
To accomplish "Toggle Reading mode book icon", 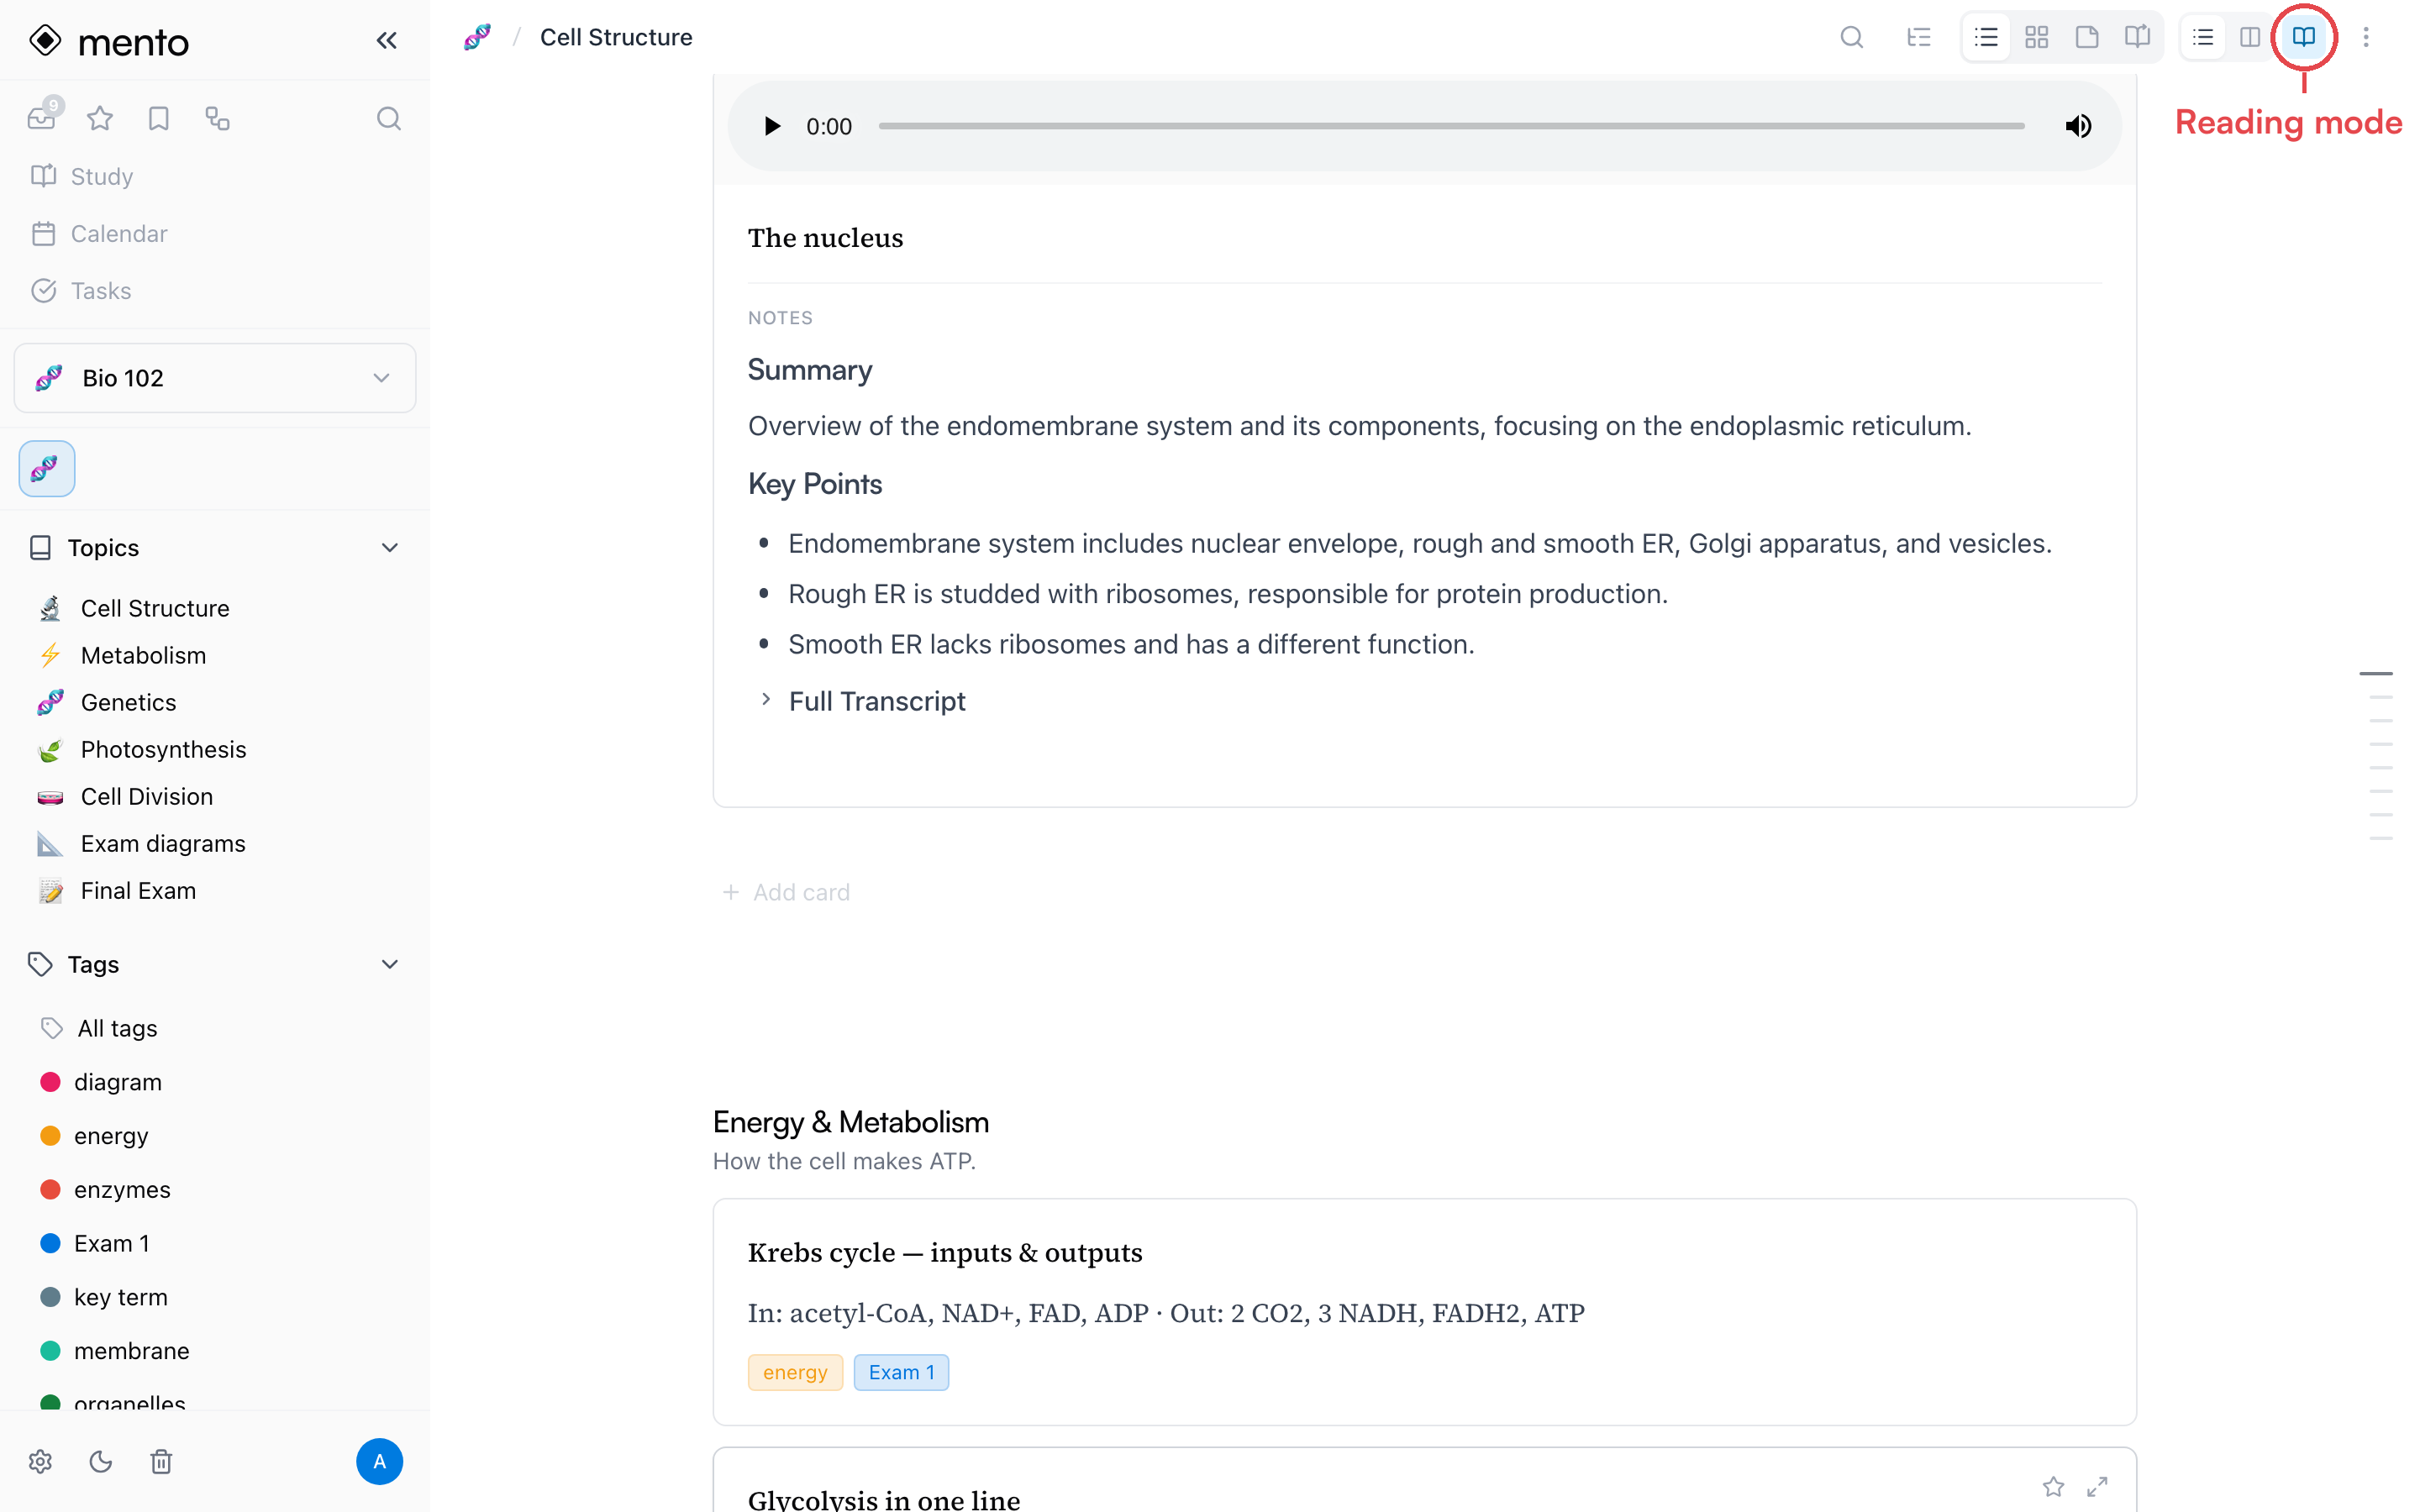I will coord(2303,37).
